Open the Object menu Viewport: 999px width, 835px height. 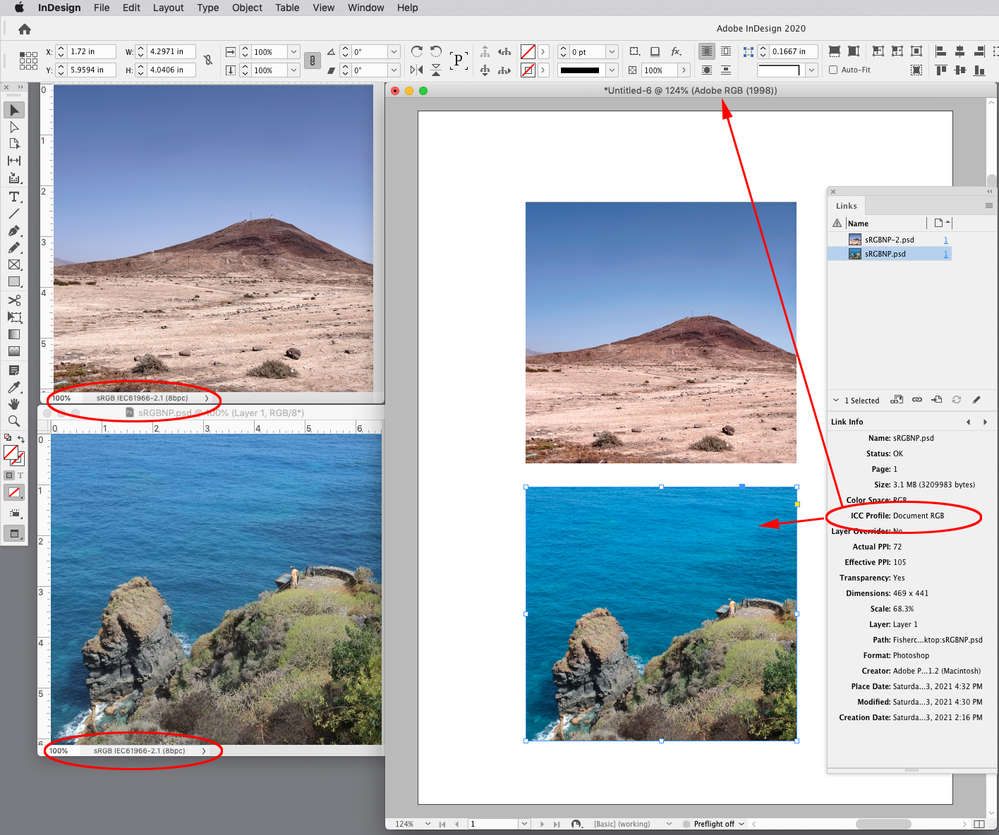tap(247, 8)
